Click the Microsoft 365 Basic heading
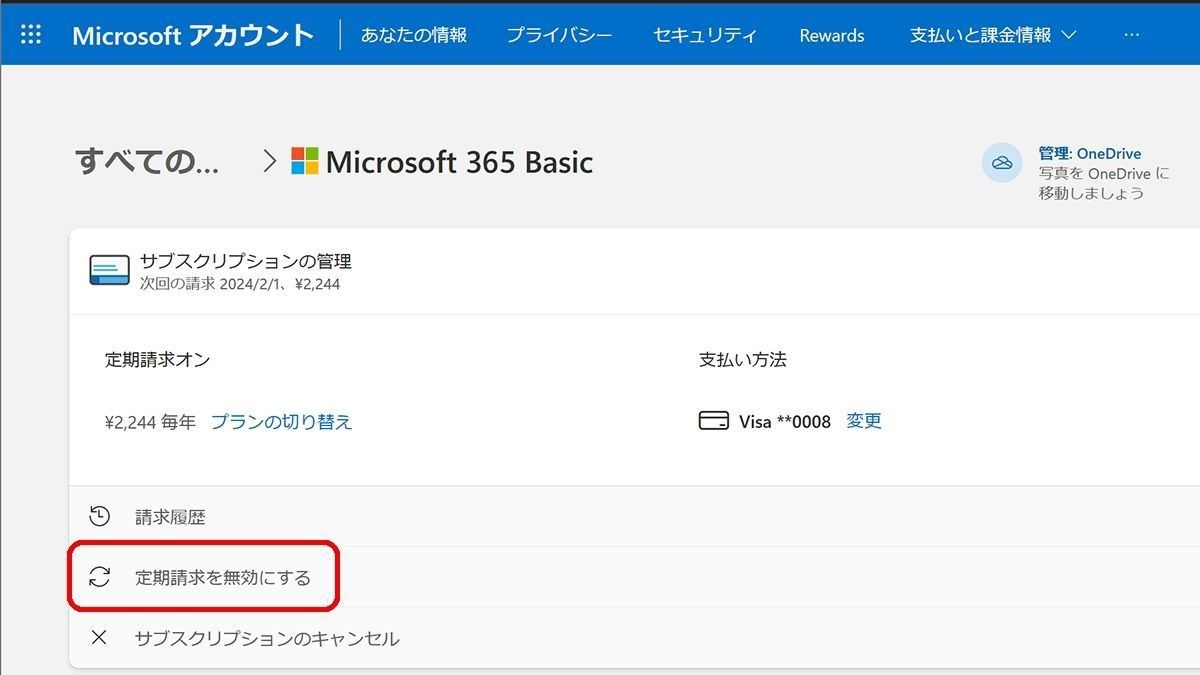The width and height of the screenshot is (1200, 675). [460, 162]
